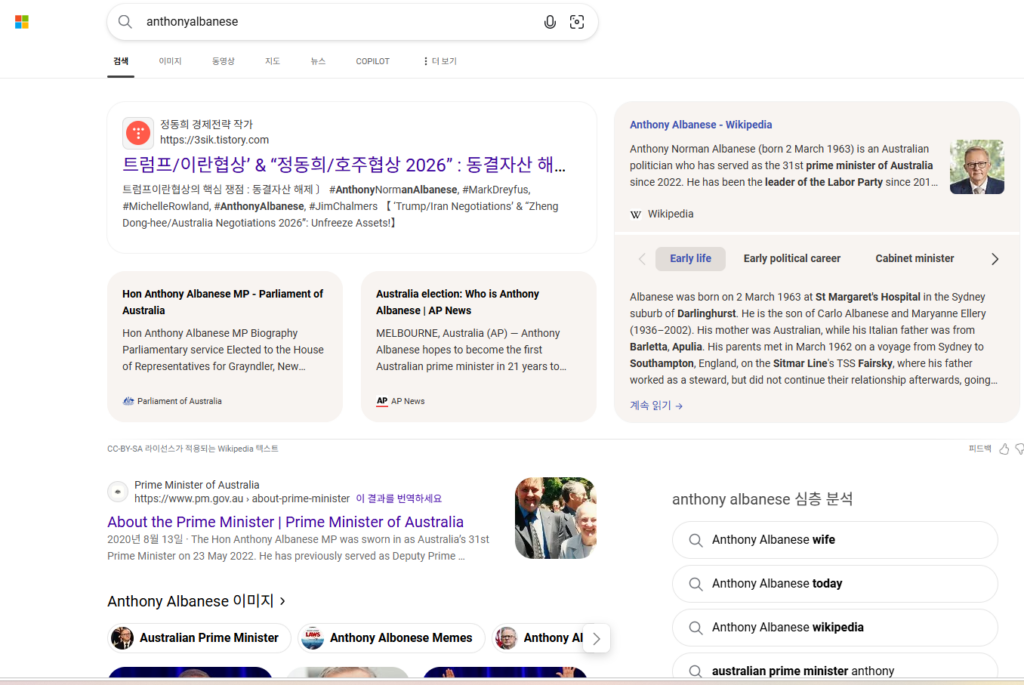This screenshot has width=1024, height=685.
Task: Open visual search camera icon
Action: pyautogui.click(x=577, y=22)
